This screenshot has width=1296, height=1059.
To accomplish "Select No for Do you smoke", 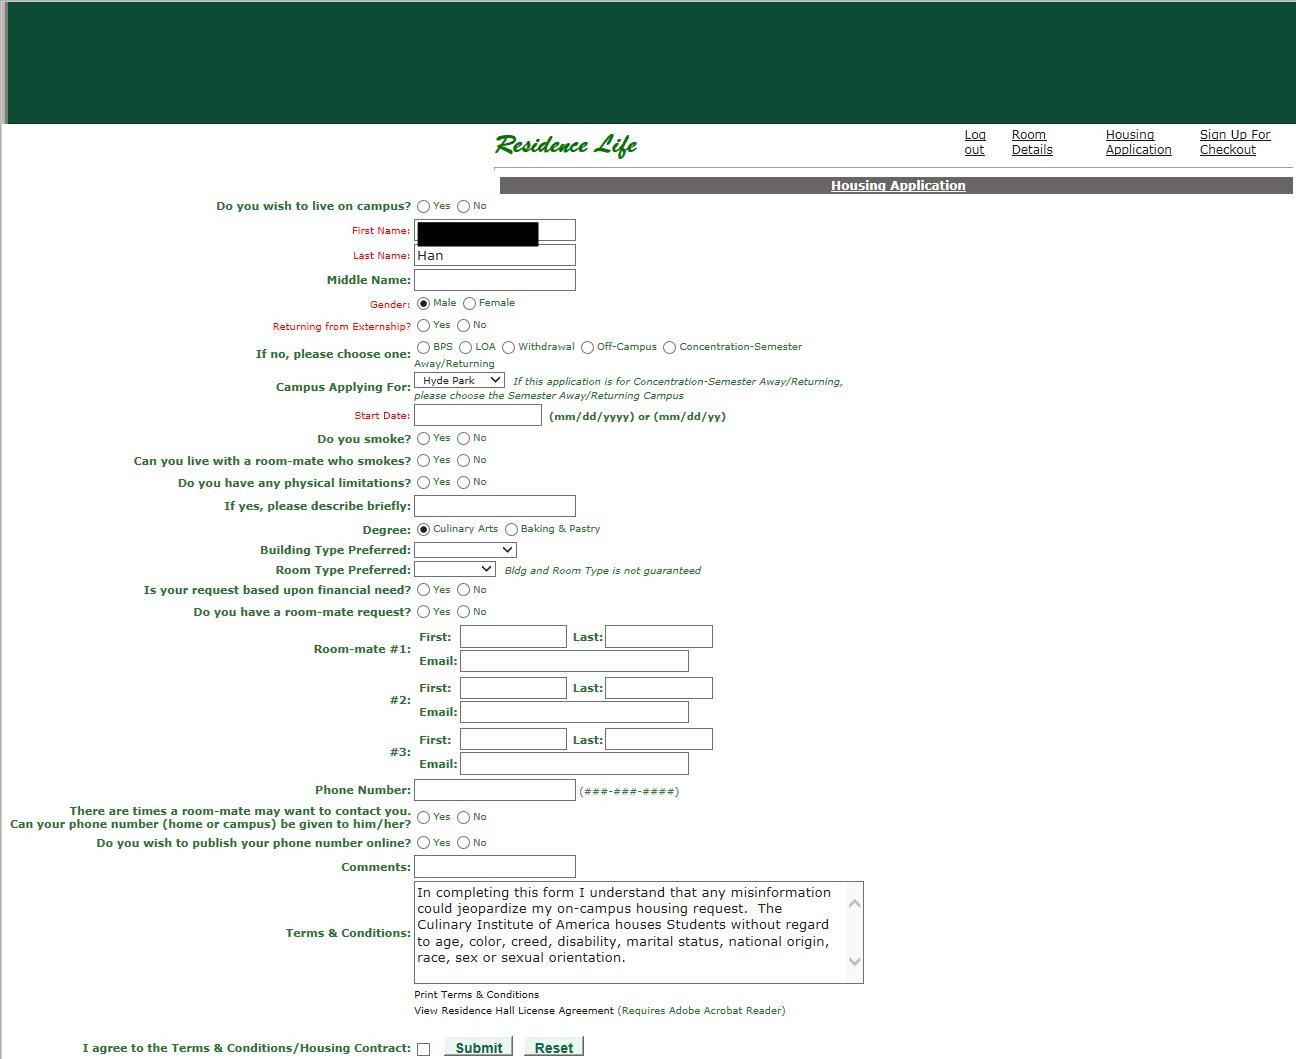I will point(464,438).
